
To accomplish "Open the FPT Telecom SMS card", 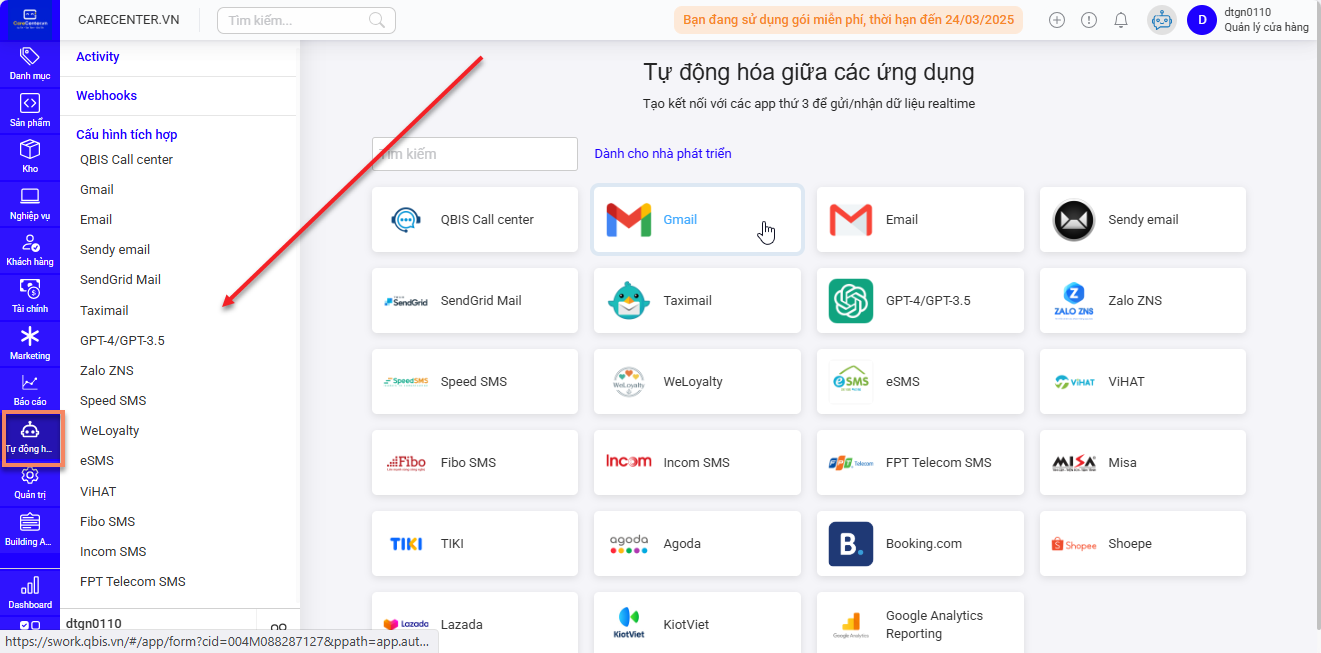I will pos(920,463).
